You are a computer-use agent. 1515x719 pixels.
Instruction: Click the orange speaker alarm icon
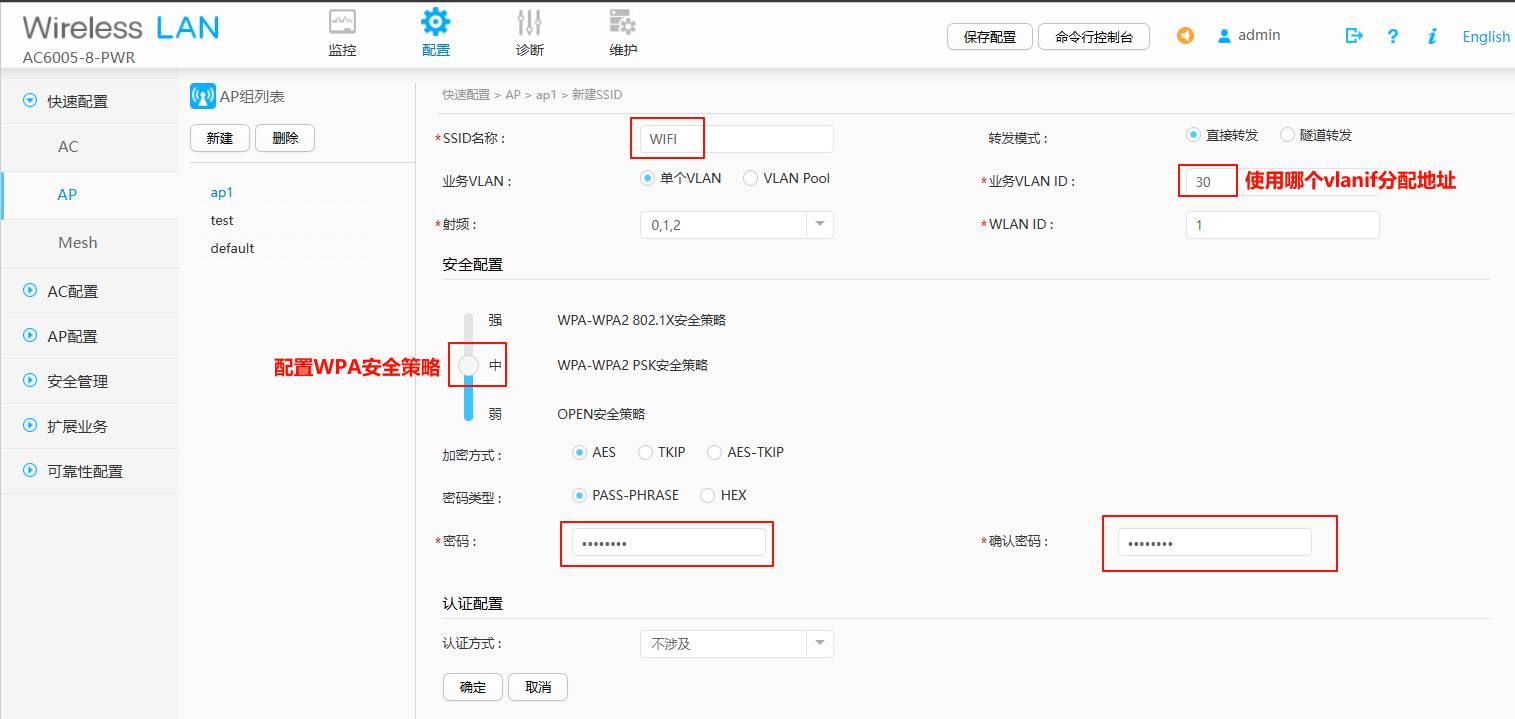(x=1185, y=36)
